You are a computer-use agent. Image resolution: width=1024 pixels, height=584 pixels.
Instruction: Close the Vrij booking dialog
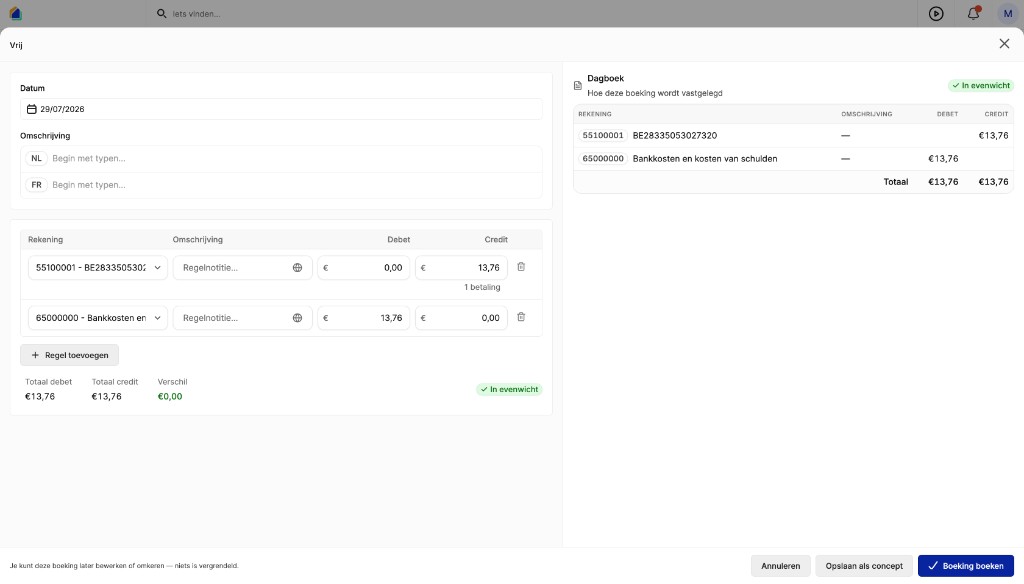[x=1004, y=44]
